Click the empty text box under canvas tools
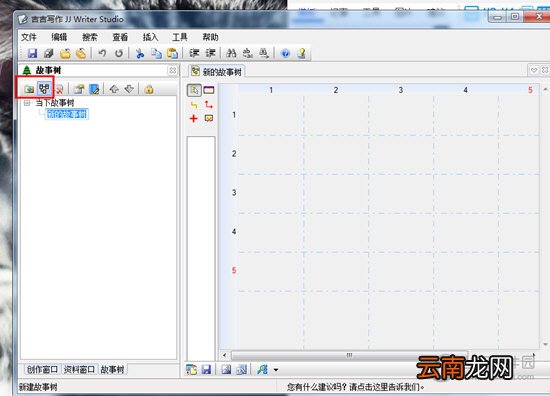 [x=201, y=248]
